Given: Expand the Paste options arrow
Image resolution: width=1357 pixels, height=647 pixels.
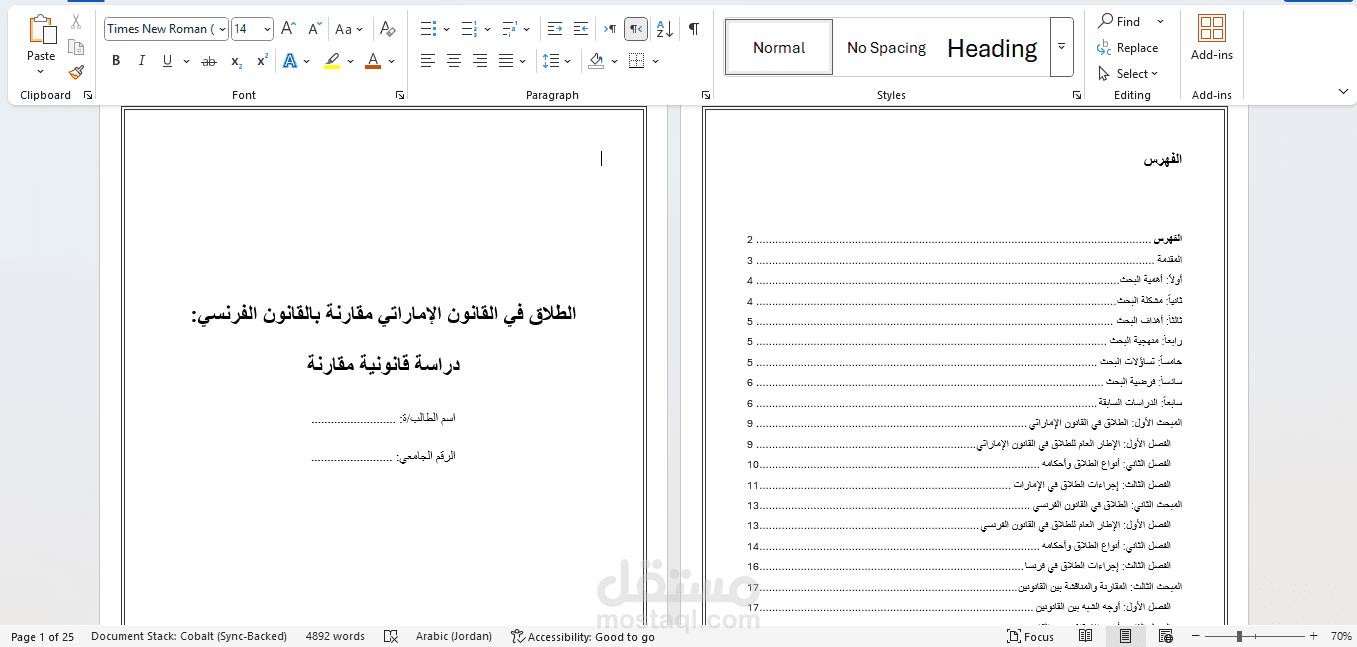Looking at the screenshot, I should pyautogui.click(x=41, y=70).
